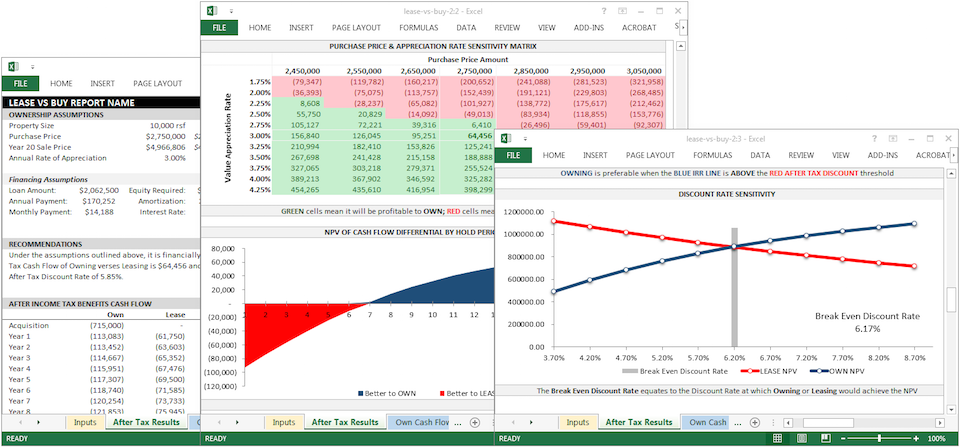
Task: Click Excel logo icon in leftmost window
Action: 13,67
